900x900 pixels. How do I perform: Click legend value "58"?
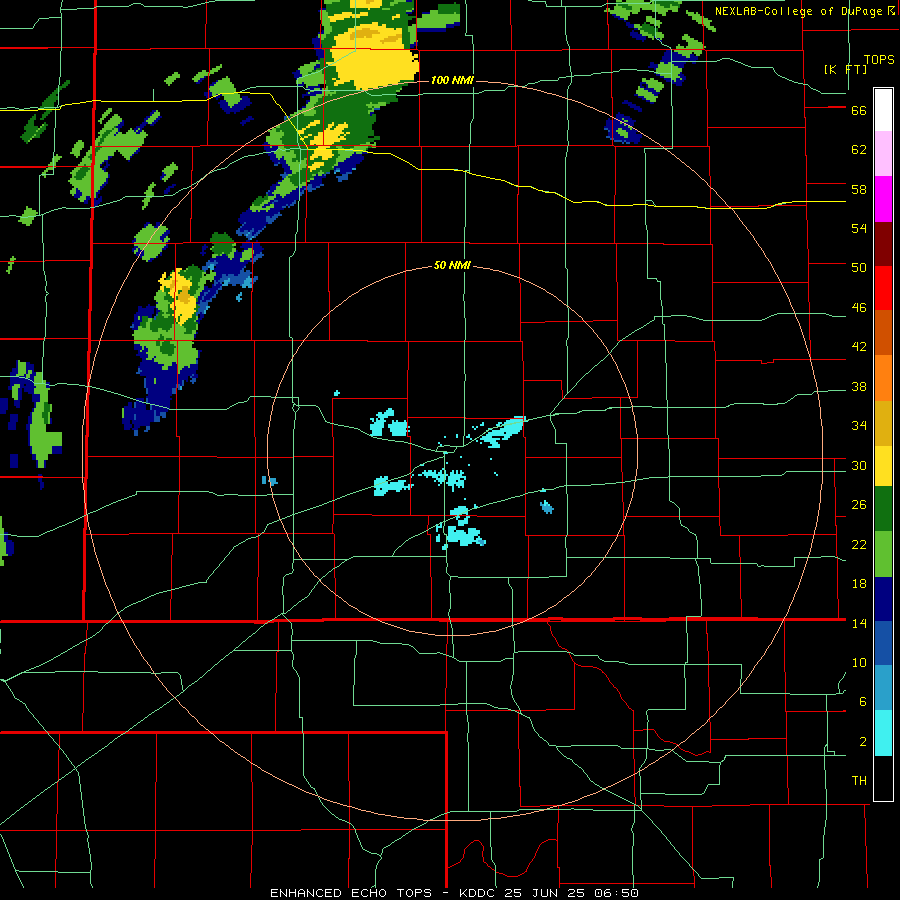tap(859, 189)
